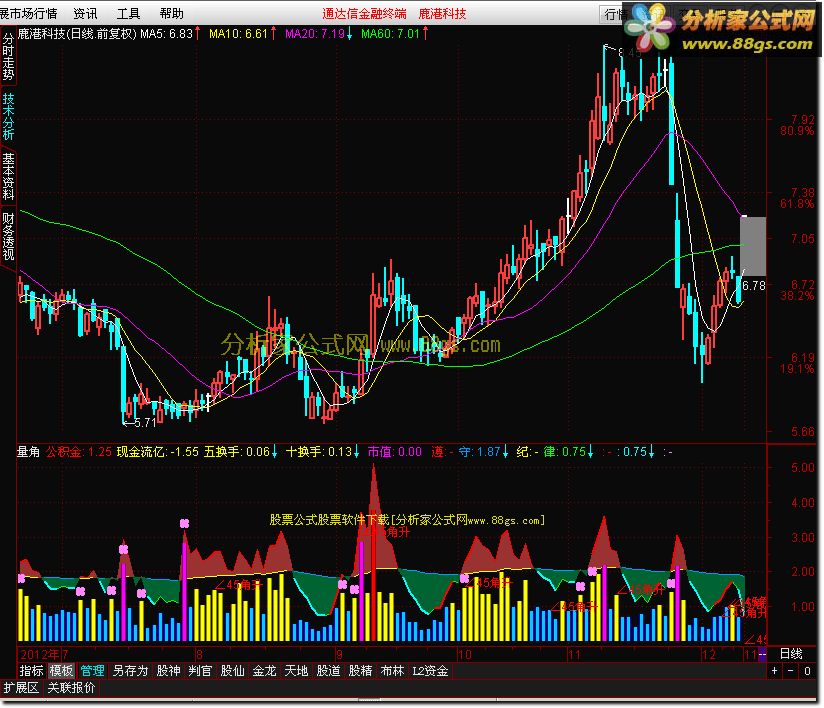824x708 pixels.
Task: Click the 市值: 0.00 value
Action: click(x=395, y=452)
